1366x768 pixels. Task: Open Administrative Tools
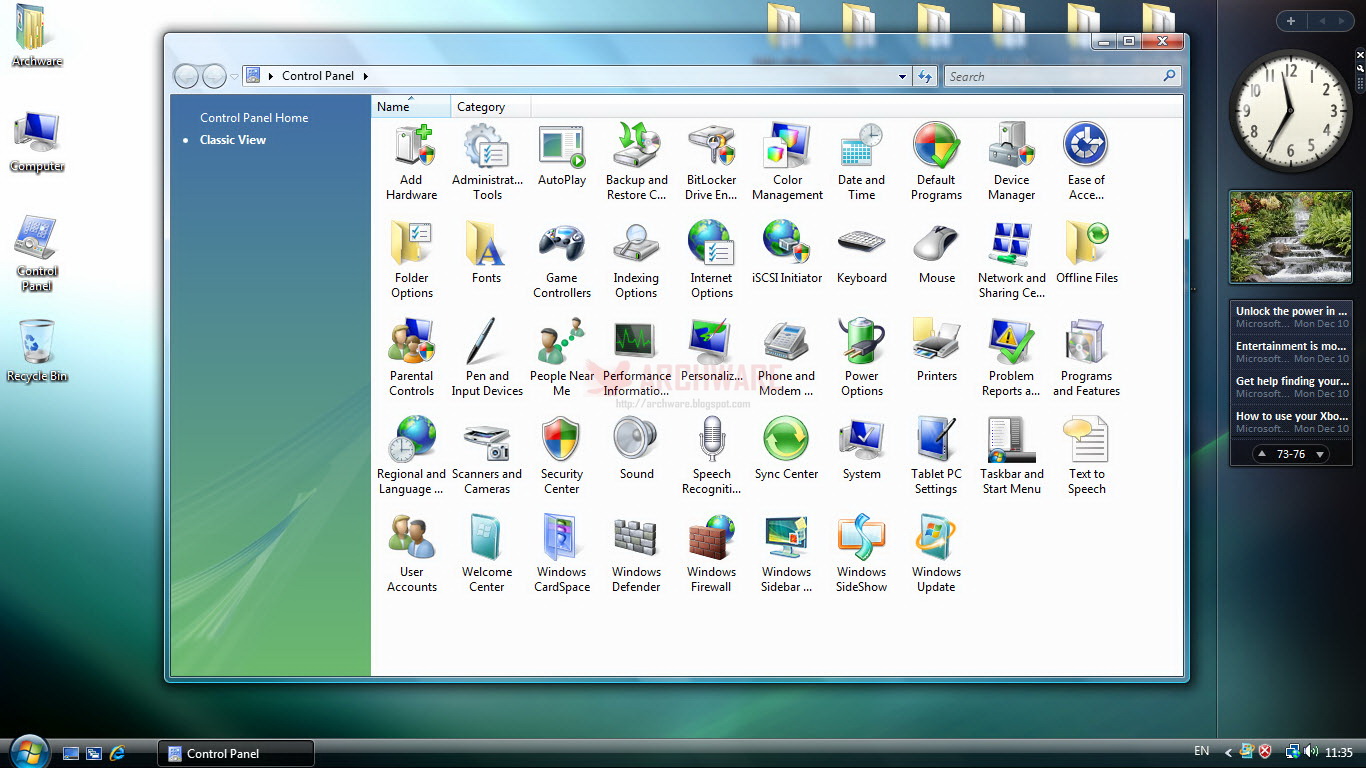tap(487, 162)
